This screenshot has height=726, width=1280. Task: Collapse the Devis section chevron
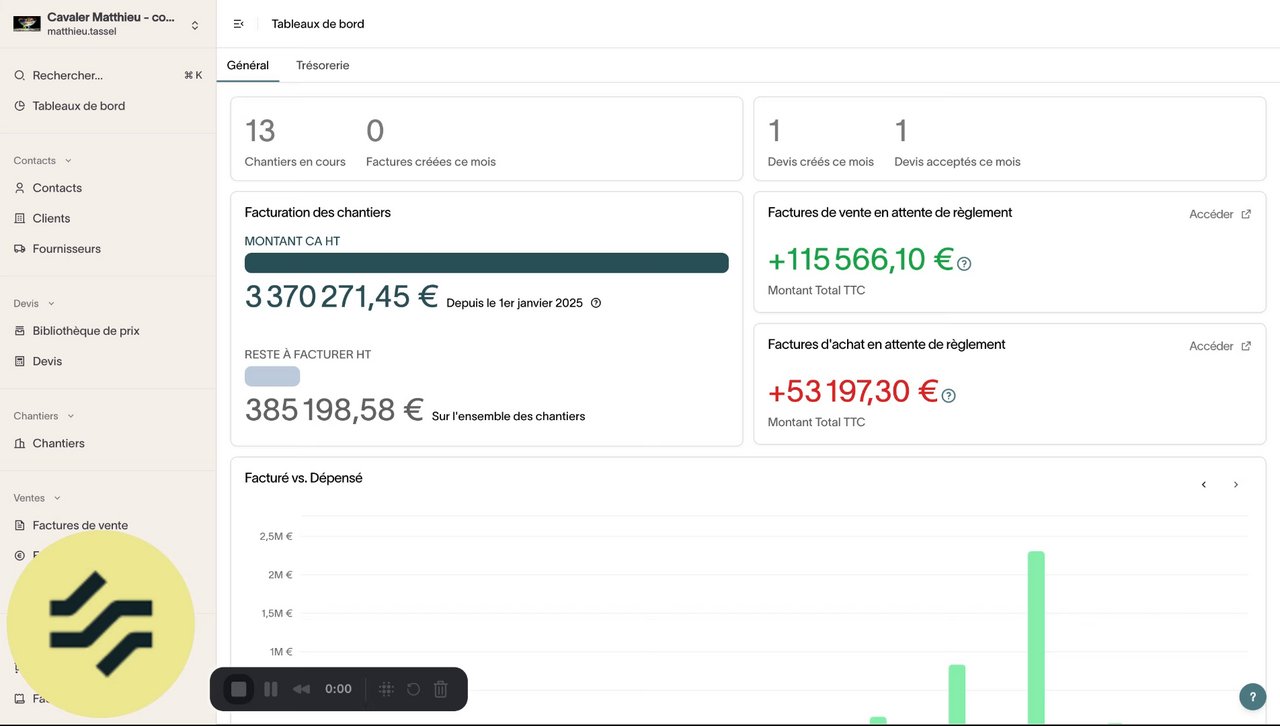point(51,304)
